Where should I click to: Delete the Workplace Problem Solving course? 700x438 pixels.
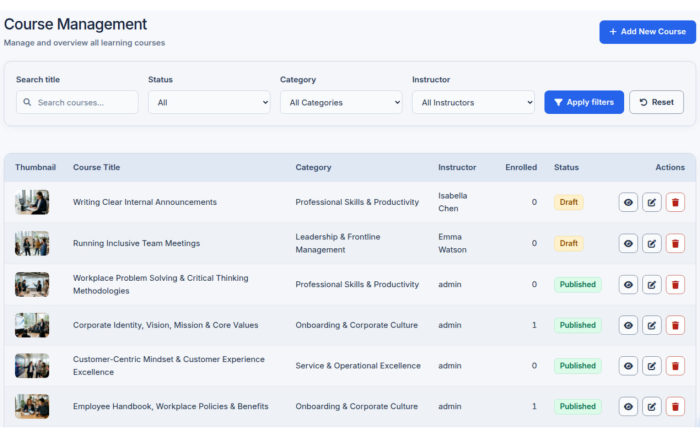[x=675, y=284]
